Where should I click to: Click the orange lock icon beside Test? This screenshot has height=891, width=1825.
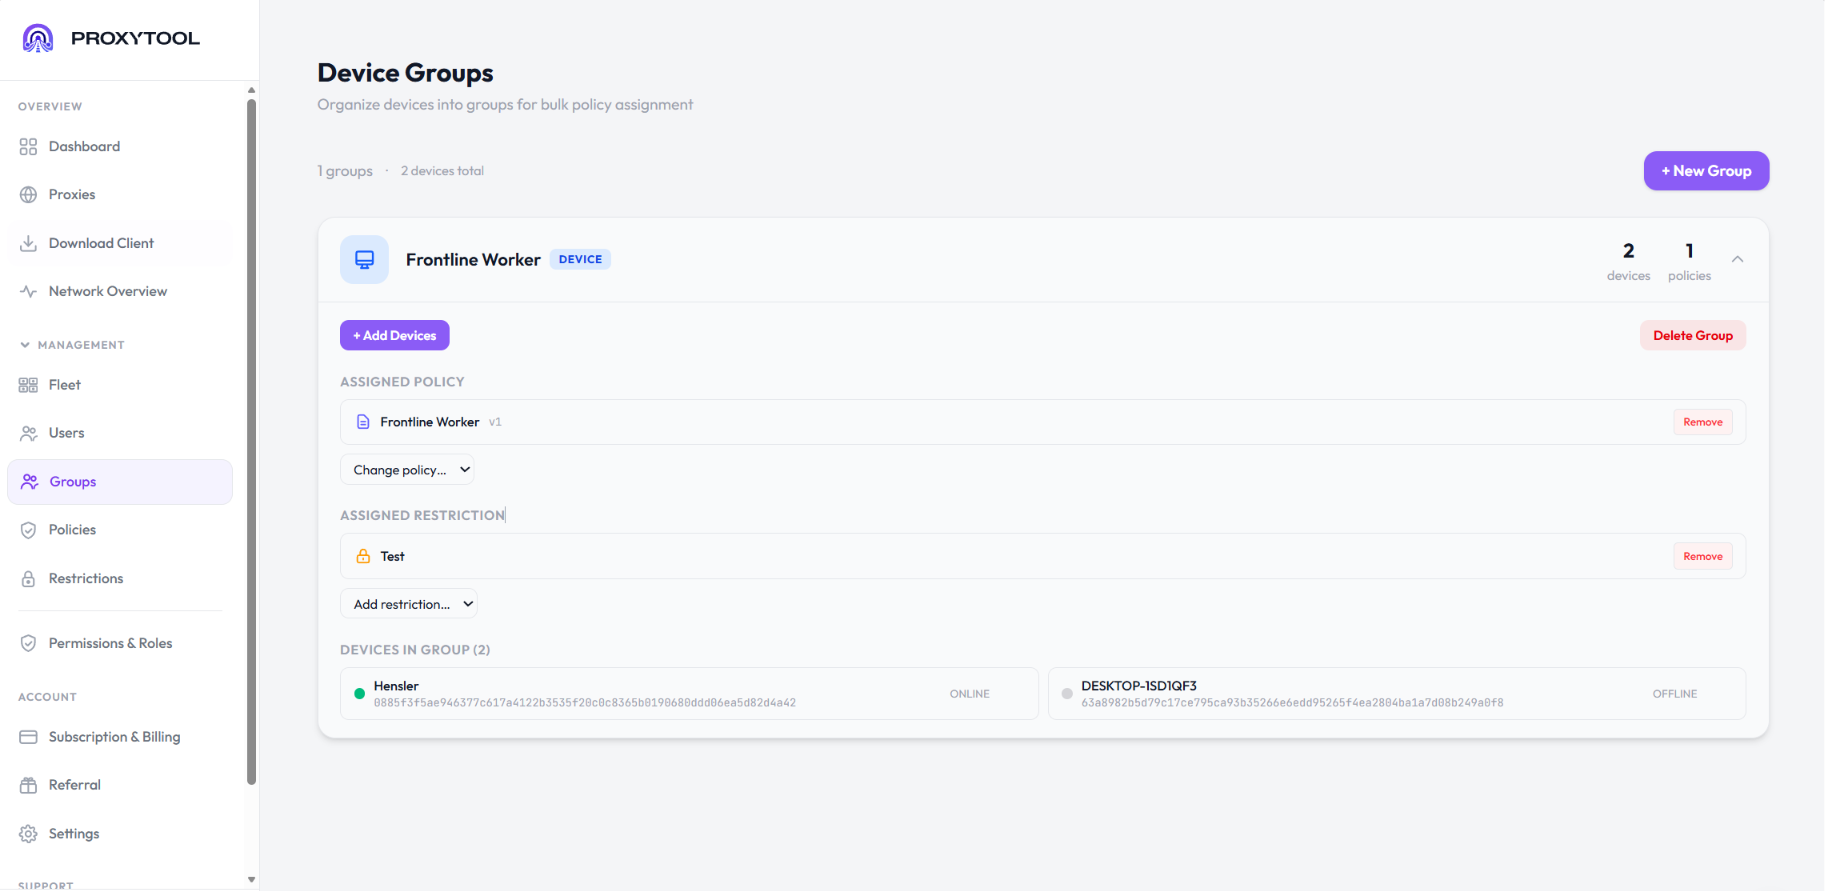363,556
